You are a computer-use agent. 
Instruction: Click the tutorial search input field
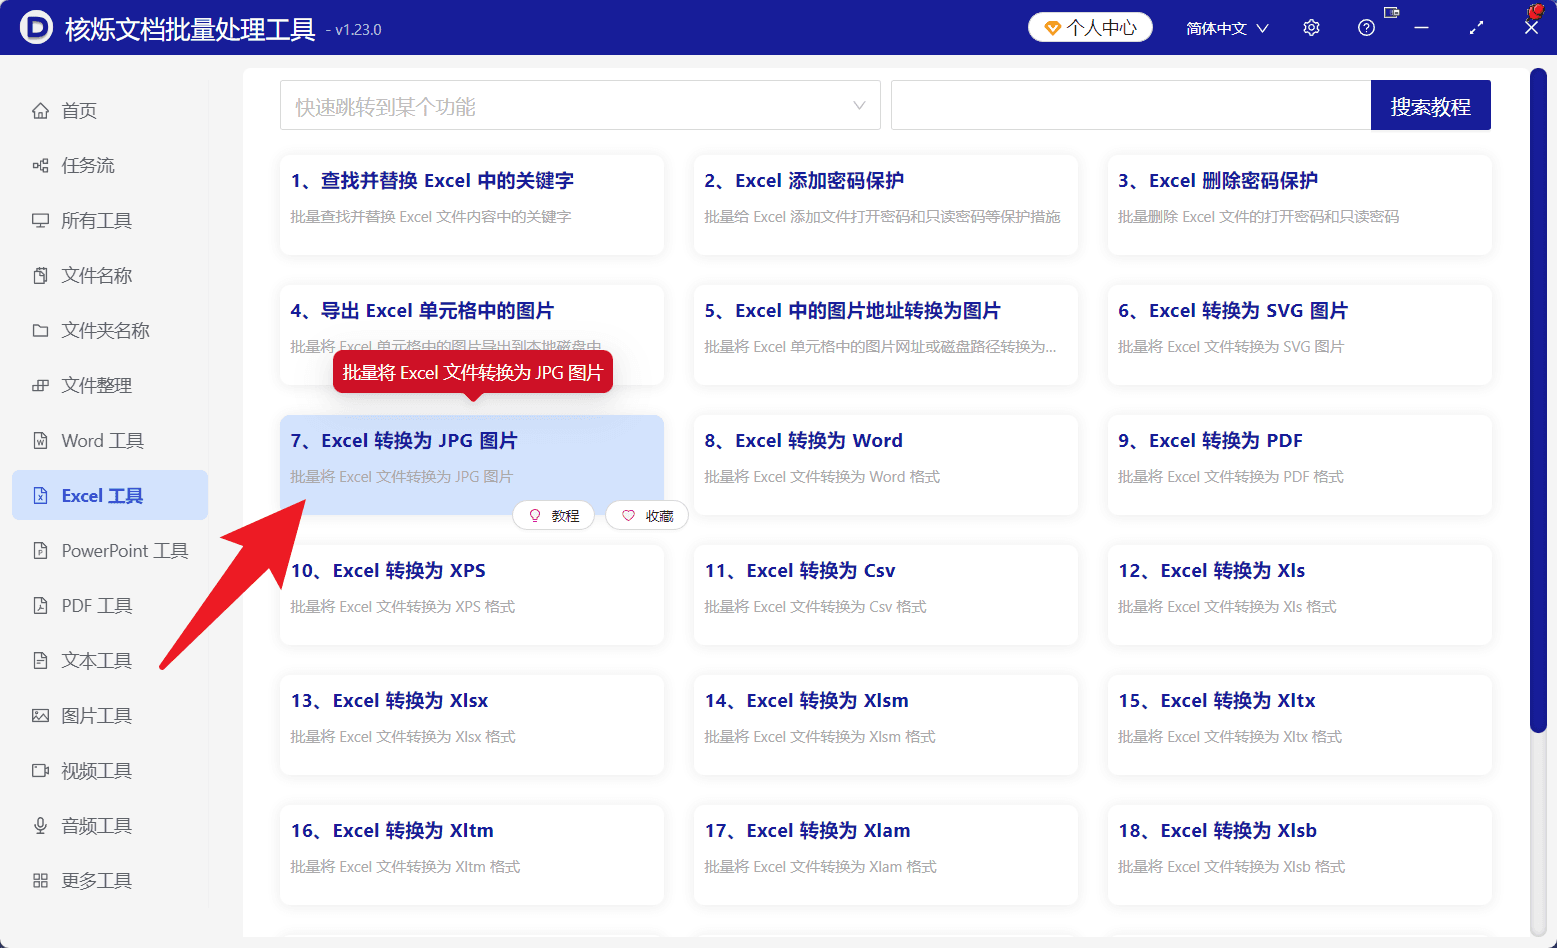(x=1131, y=105)
